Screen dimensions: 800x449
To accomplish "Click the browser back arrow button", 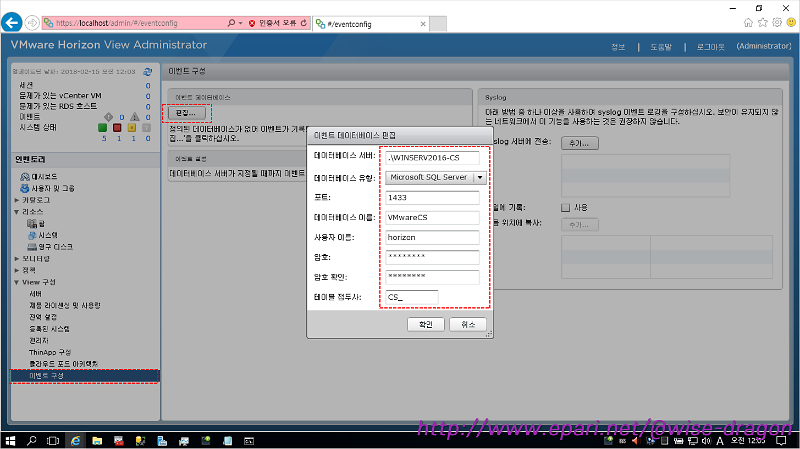I will click(12, 23).
